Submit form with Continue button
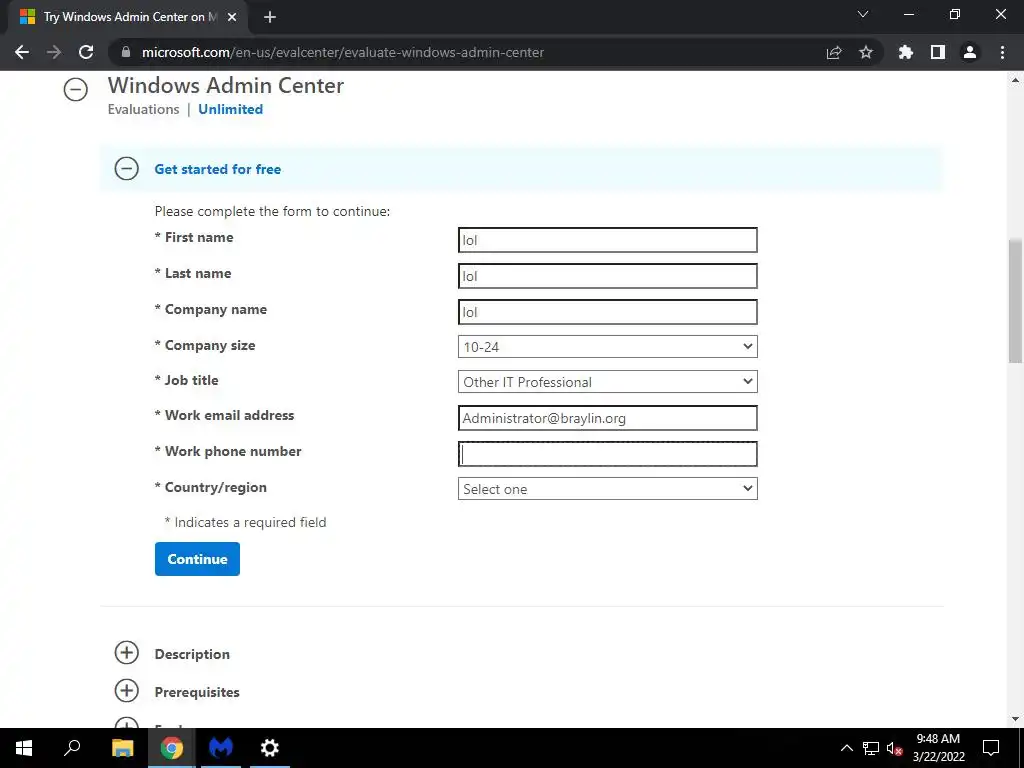 (197, 559)
